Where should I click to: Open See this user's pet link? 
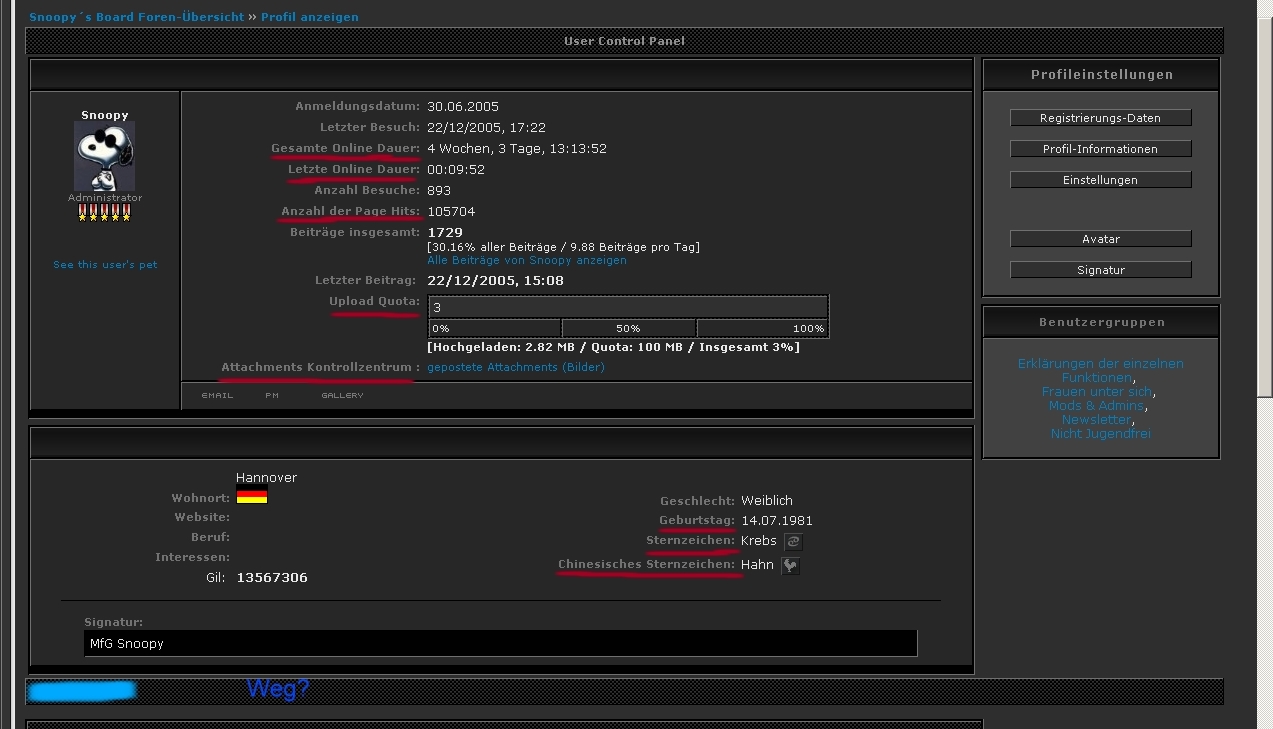point(105,265)
